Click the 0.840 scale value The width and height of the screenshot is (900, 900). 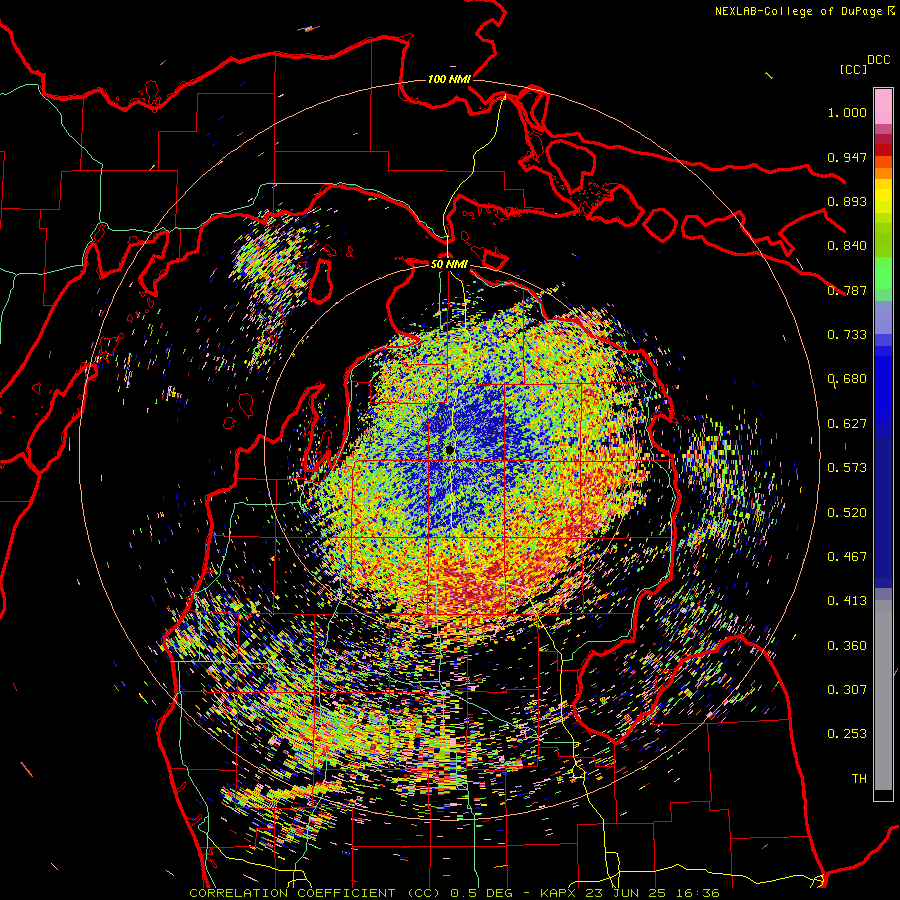pyautogui.click(x=847, y=246)
